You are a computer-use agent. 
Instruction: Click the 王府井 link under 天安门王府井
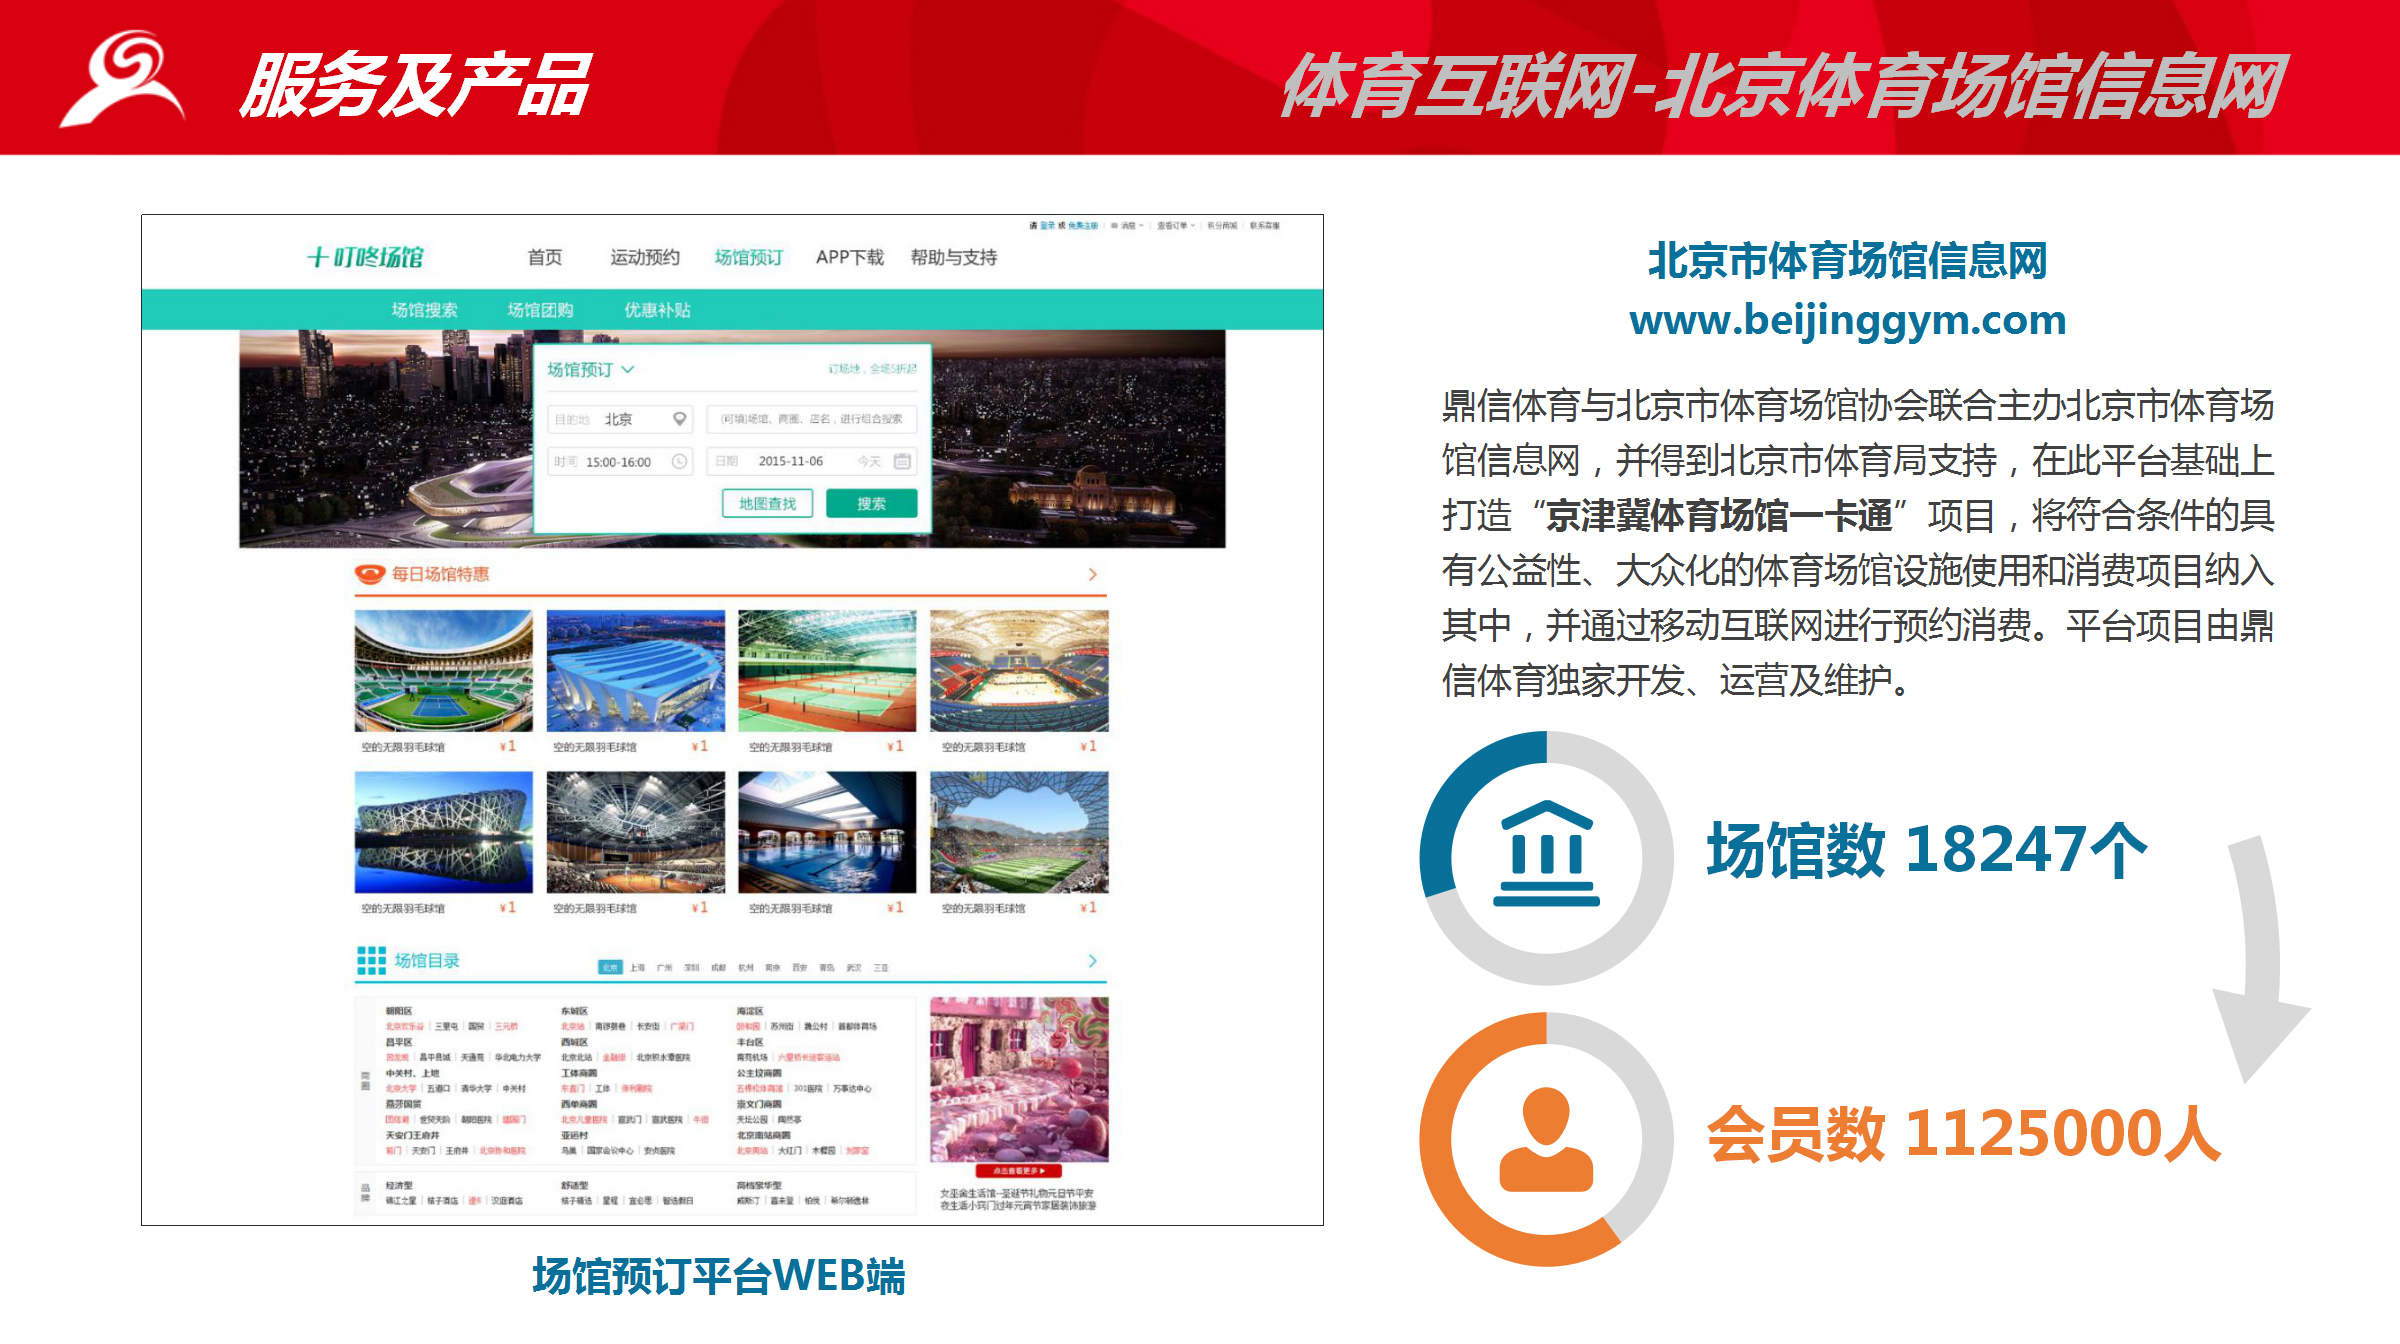pos(456,1151)
